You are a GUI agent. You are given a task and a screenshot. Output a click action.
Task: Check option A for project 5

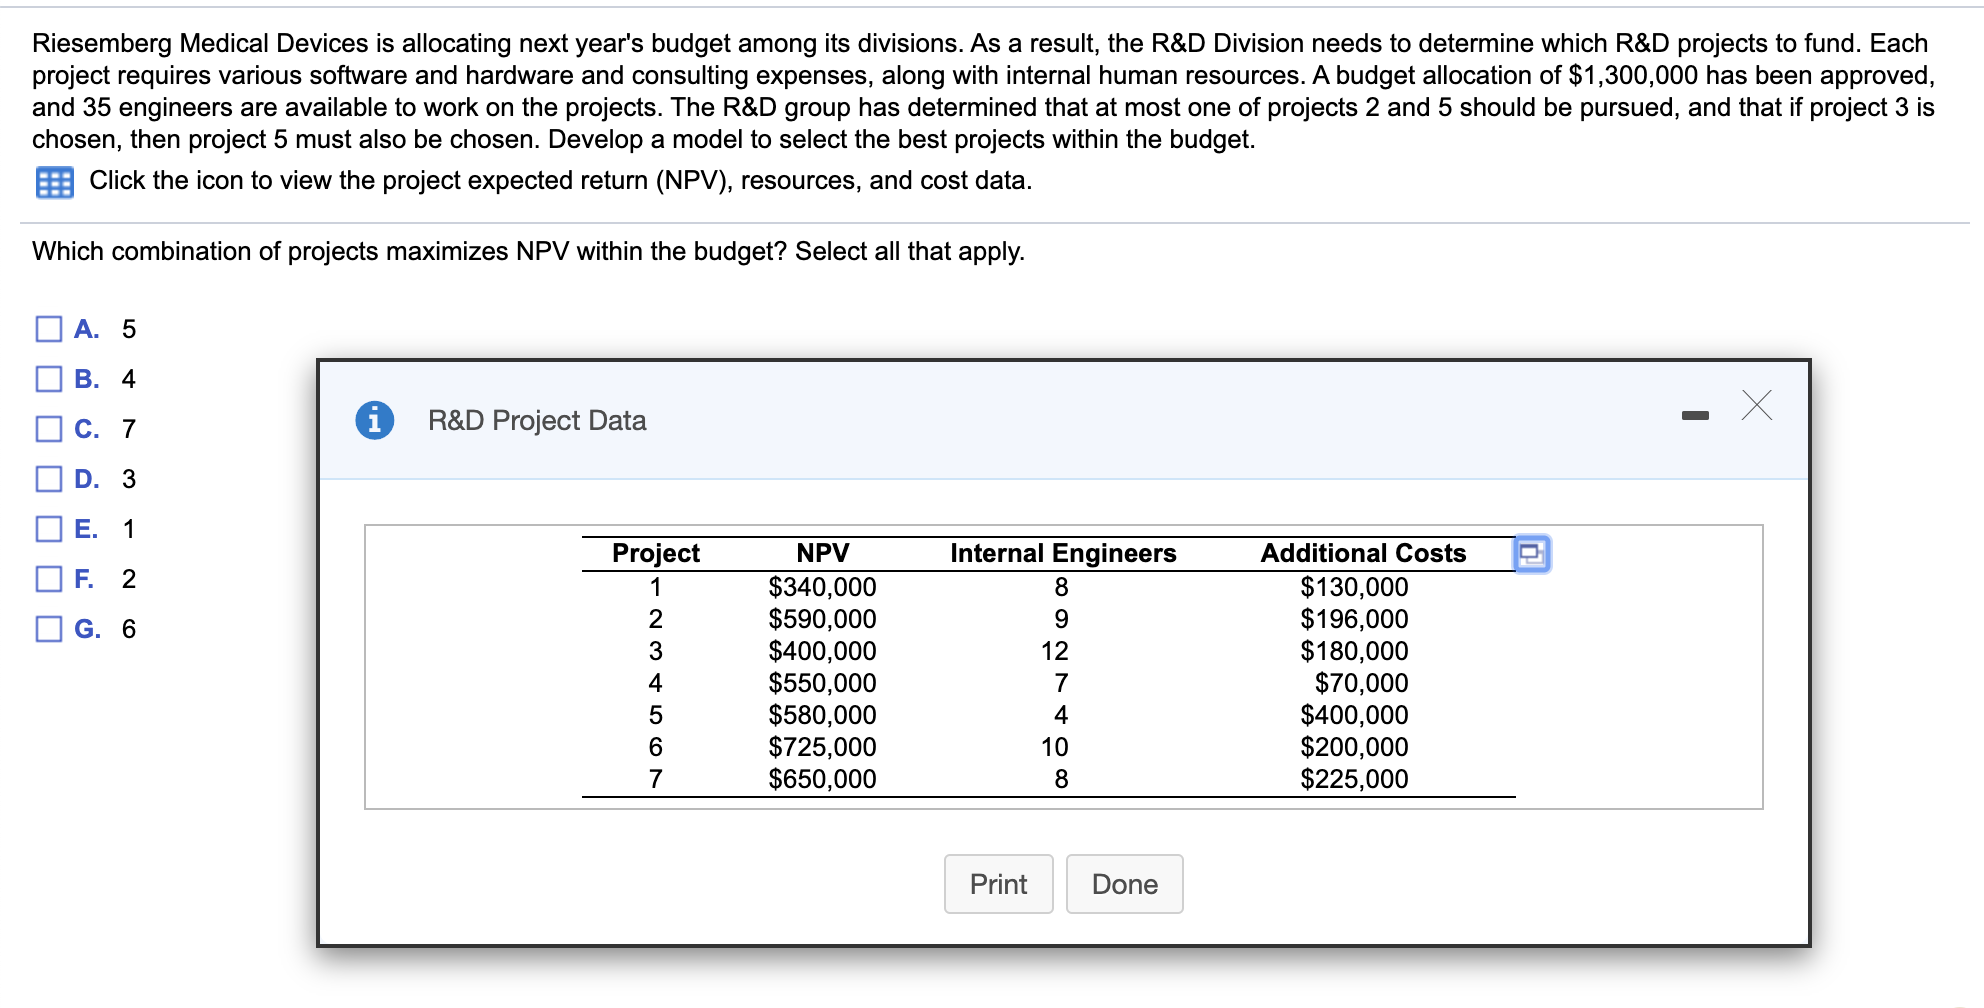(49, 329)
